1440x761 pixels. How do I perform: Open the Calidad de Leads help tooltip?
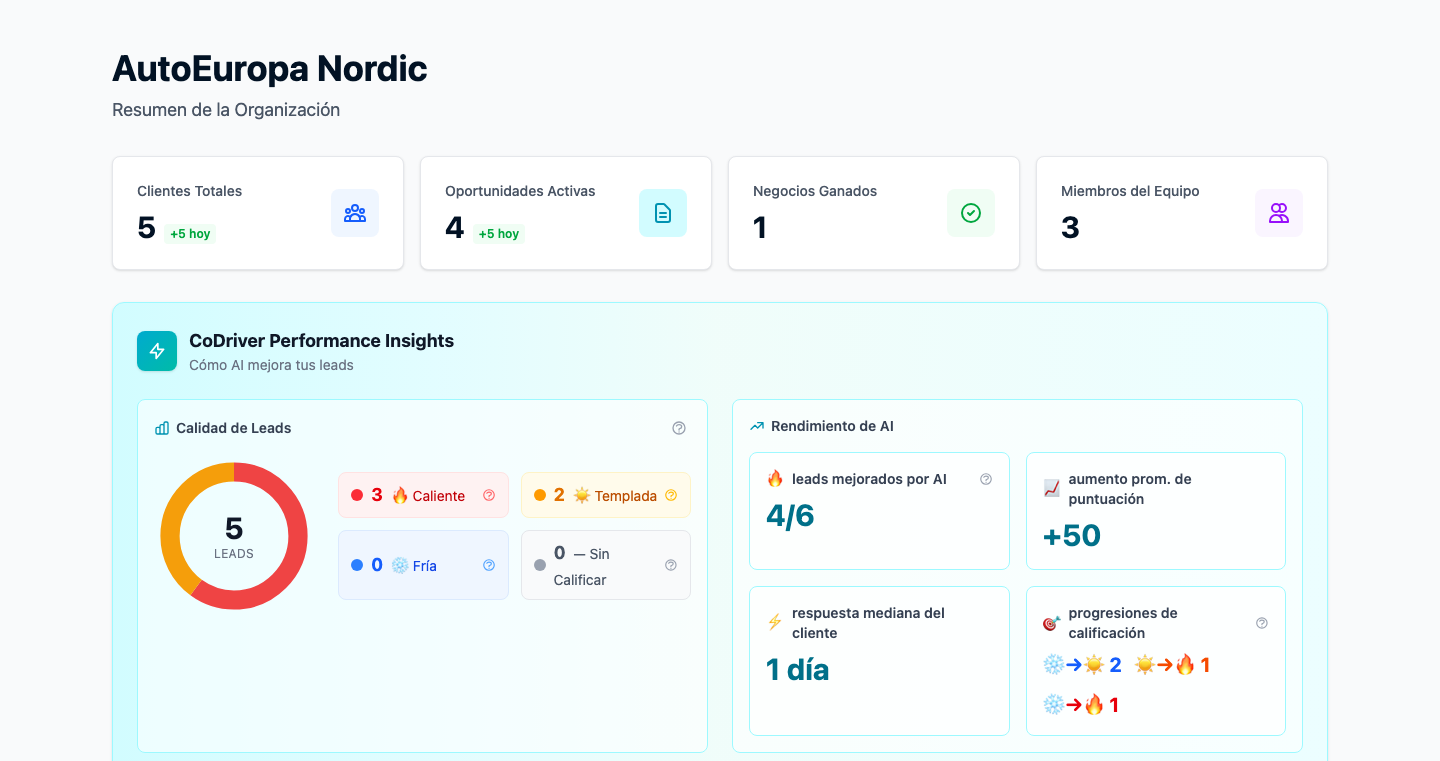coord(679,427)
